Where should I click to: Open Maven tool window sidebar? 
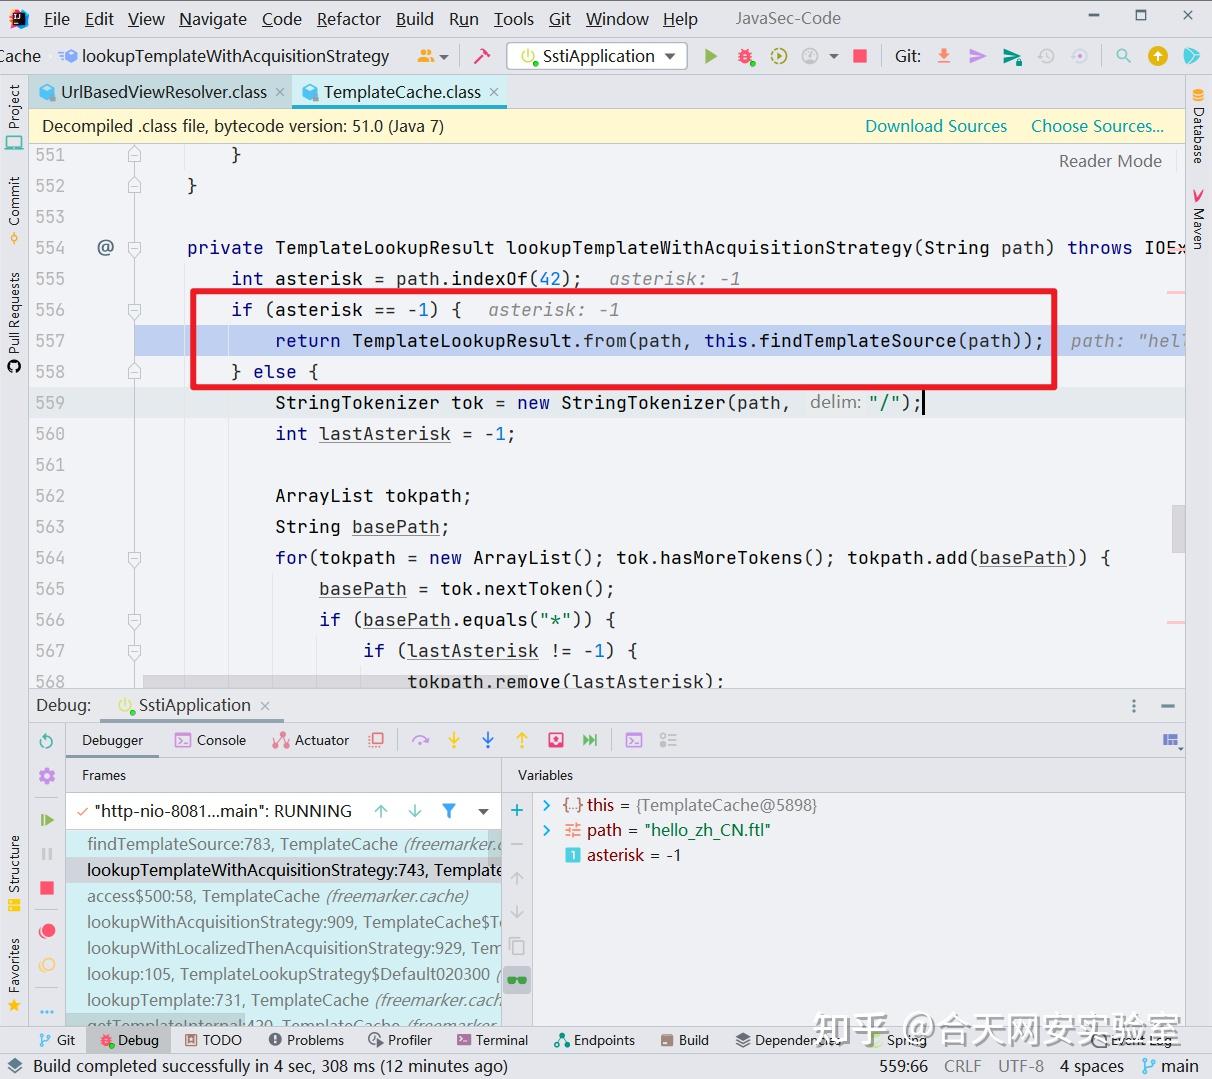[1197, 217]
